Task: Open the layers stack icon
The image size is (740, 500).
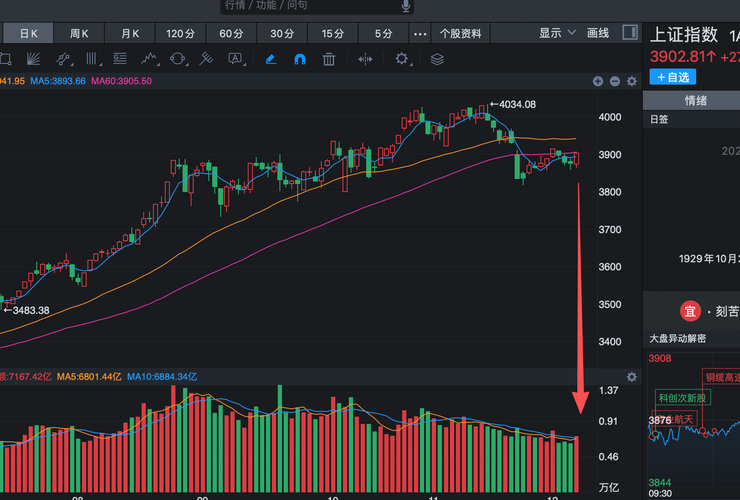Action: click(x=437, y=59)
